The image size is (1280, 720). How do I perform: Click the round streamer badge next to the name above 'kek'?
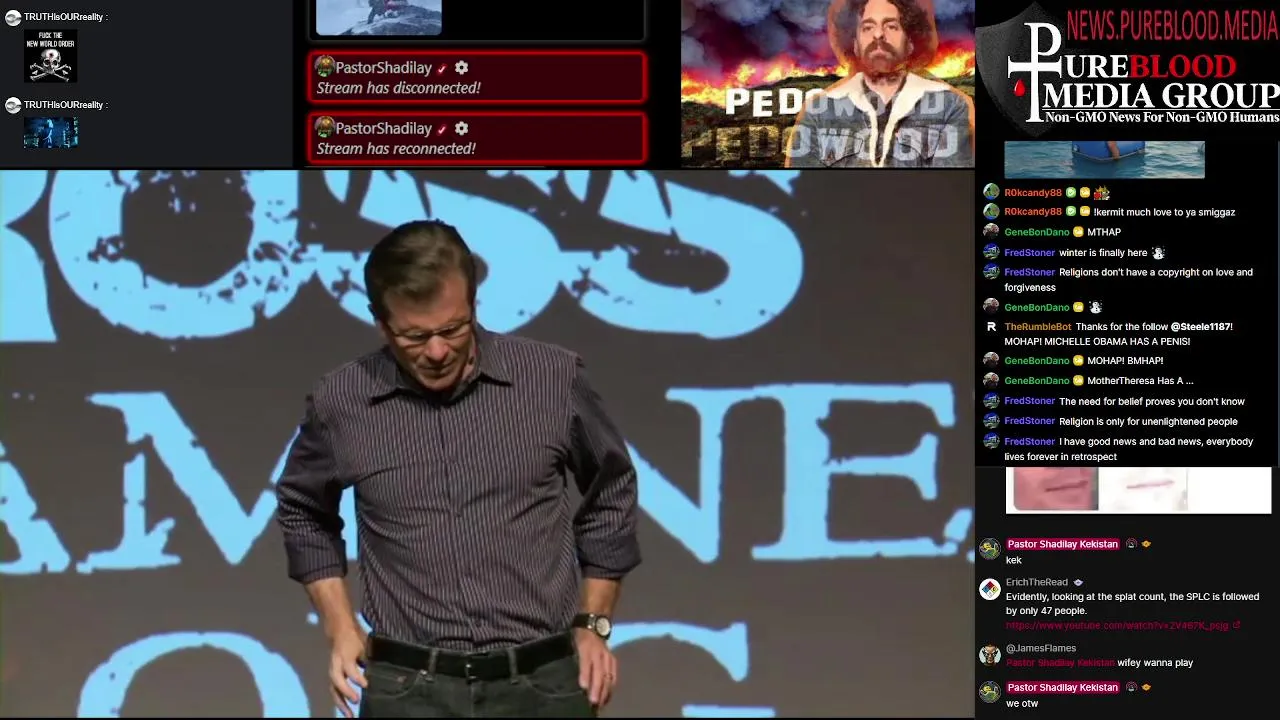1131,544
